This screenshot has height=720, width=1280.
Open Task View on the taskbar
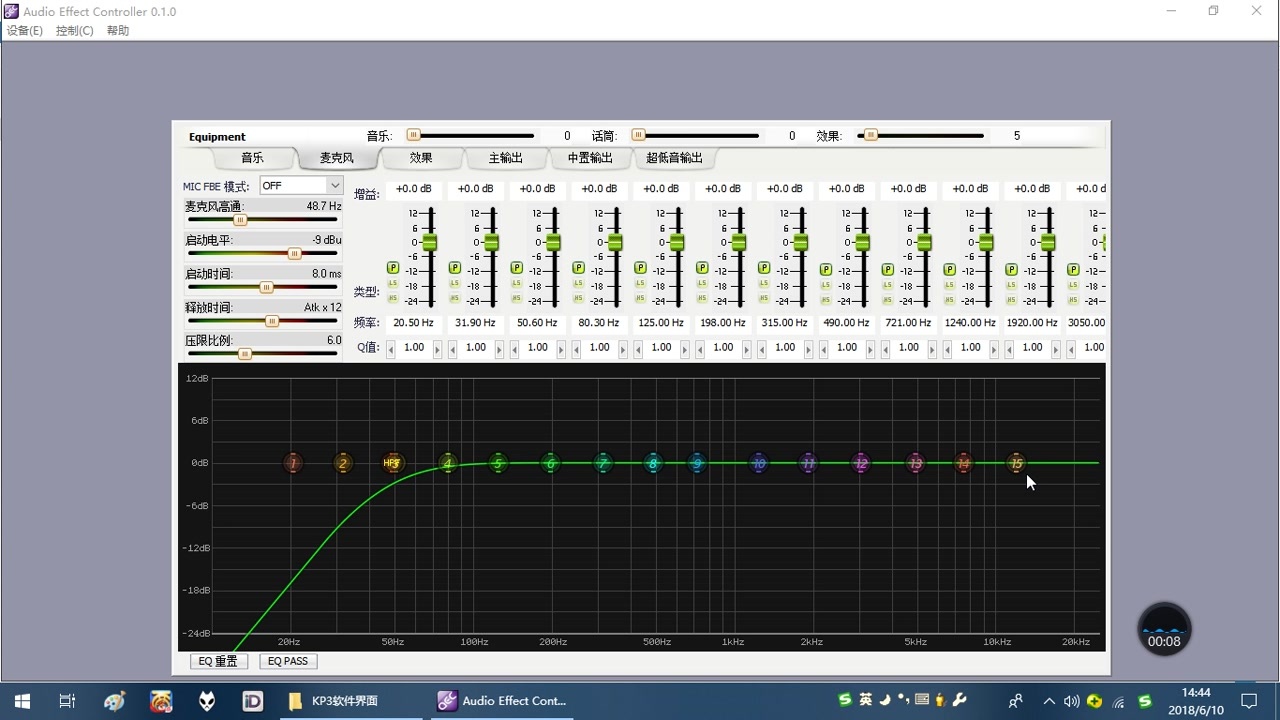click(67, 701)
